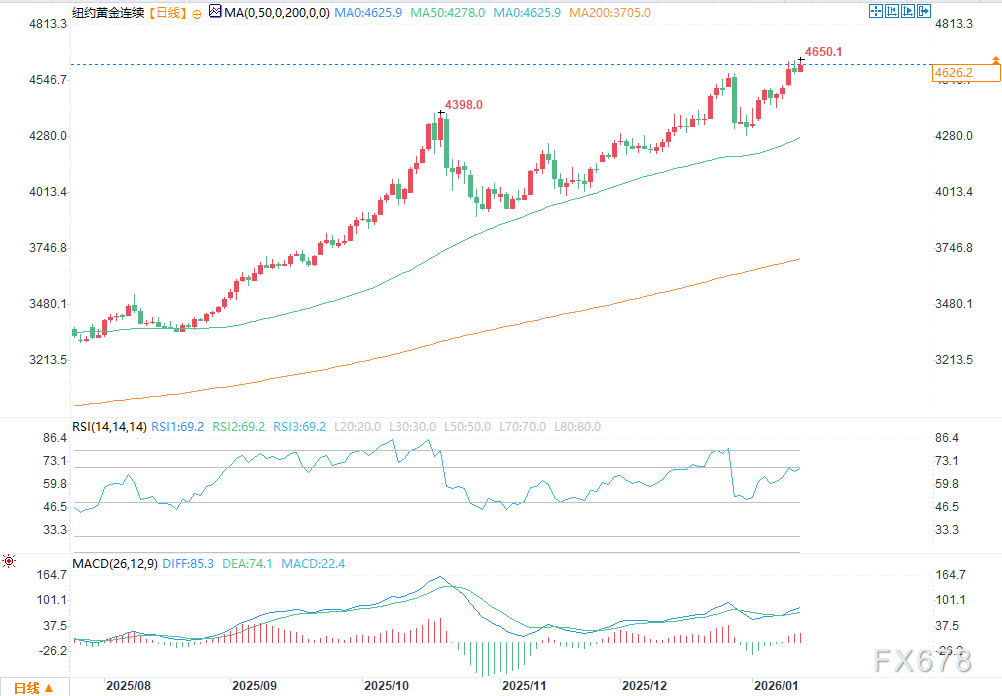Click the crosshair marker at 4650.1 high

click(x=800, y=62)
